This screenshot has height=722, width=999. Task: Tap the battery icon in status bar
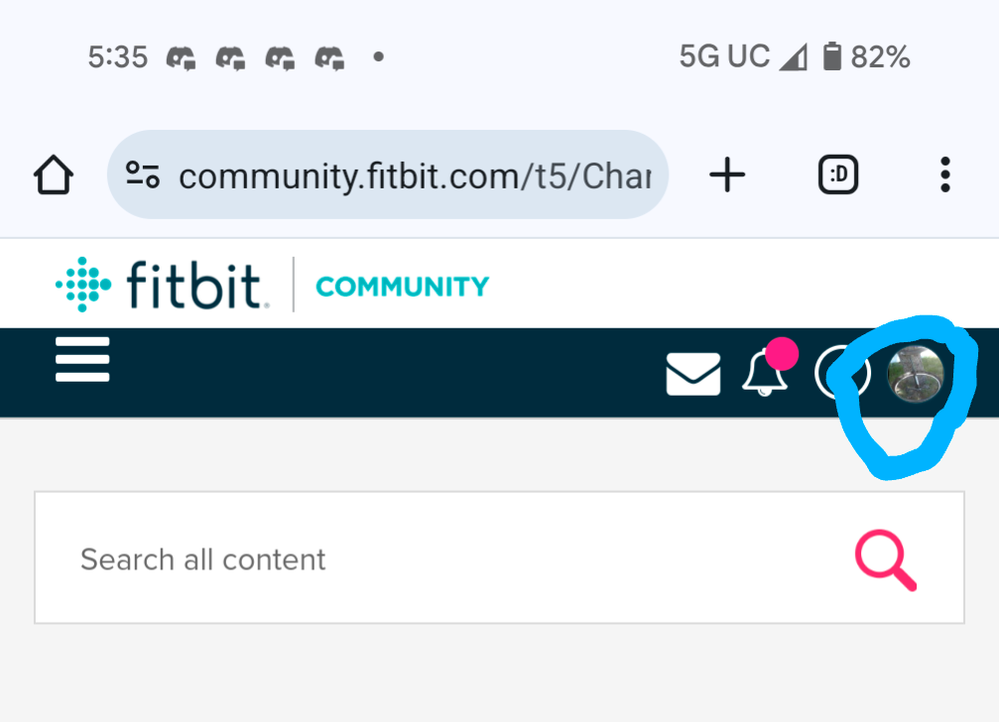click(x=831, y=56)
